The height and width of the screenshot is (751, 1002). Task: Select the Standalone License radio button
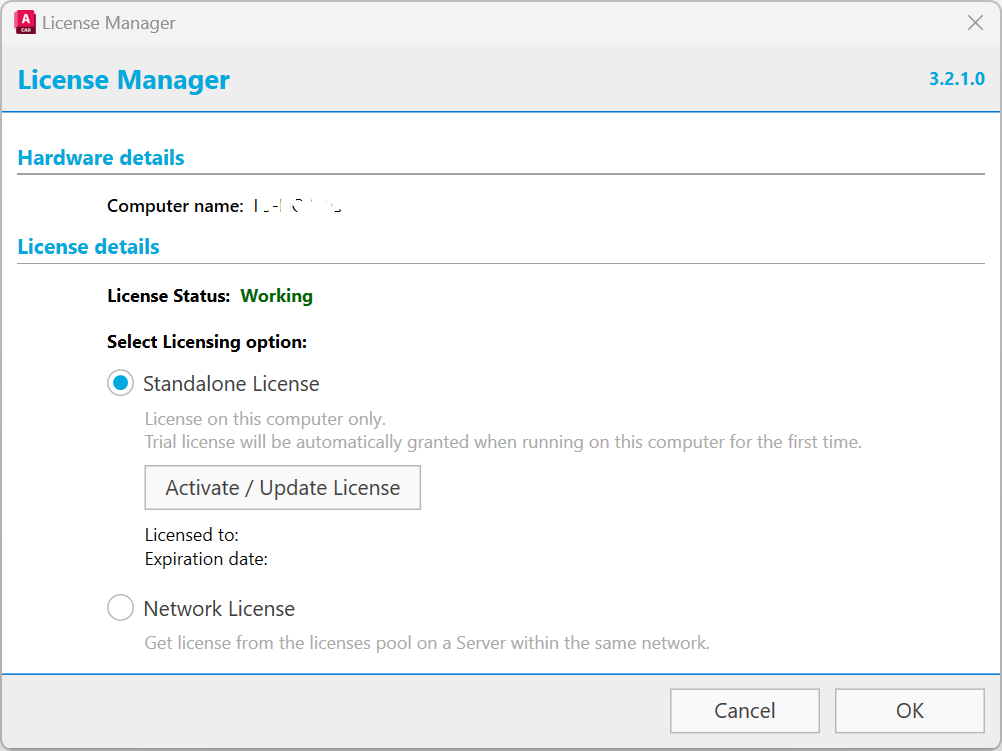[x=121, y=384]
